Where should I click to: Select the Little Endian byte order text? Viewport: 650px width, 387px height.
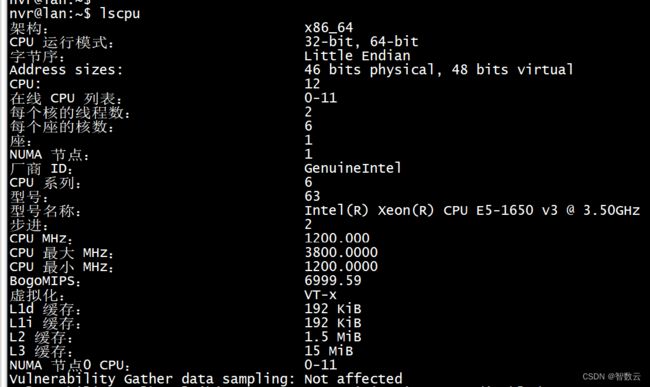pyautogui.click(x=357, y=56)
